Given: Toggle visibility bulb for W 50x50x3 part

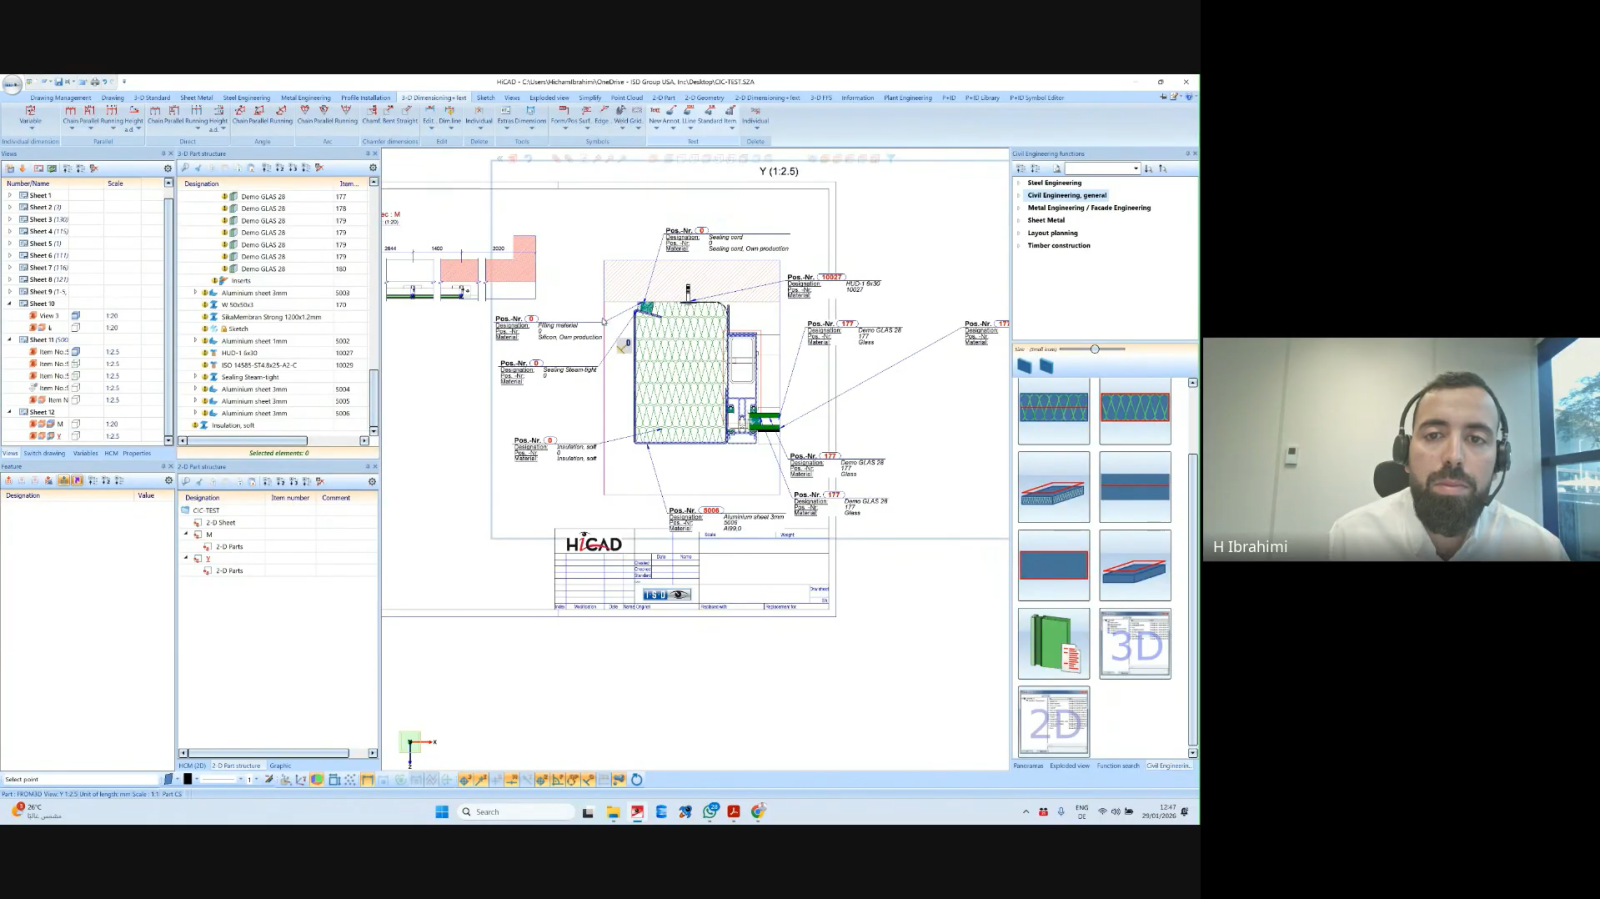Looking at the screenshot, I should pyautogui.click(x=205, y=305).
